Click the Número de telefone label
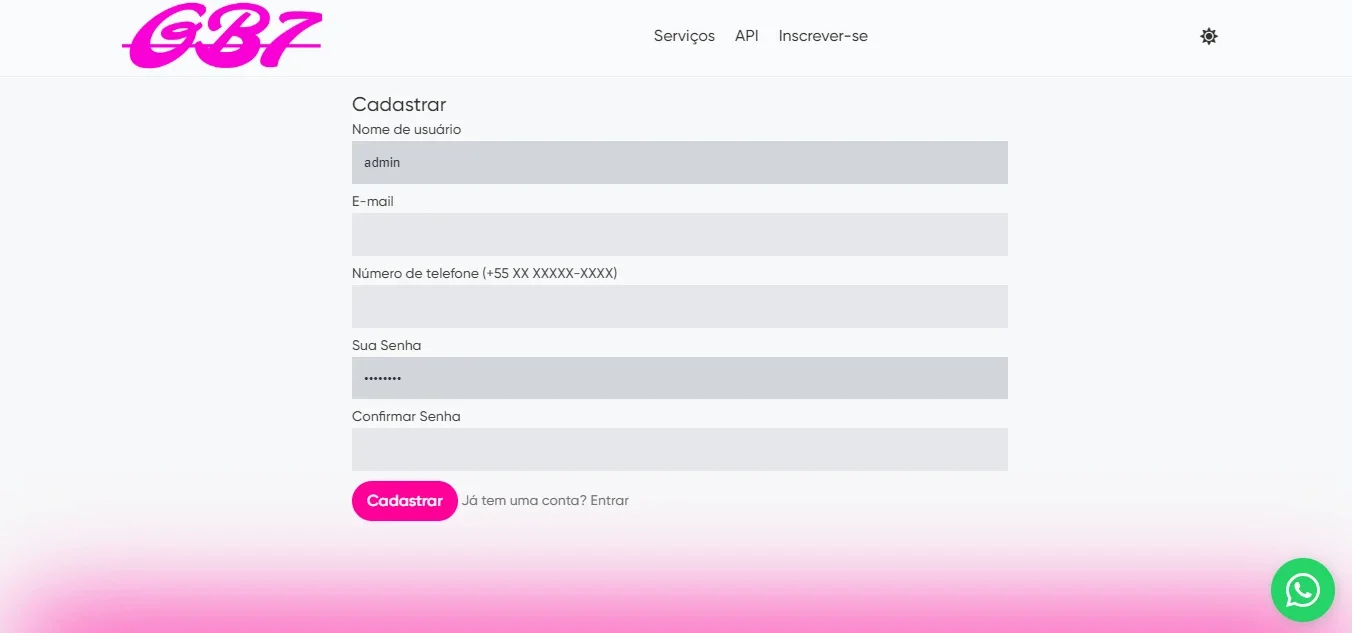 tap(485, 273)
